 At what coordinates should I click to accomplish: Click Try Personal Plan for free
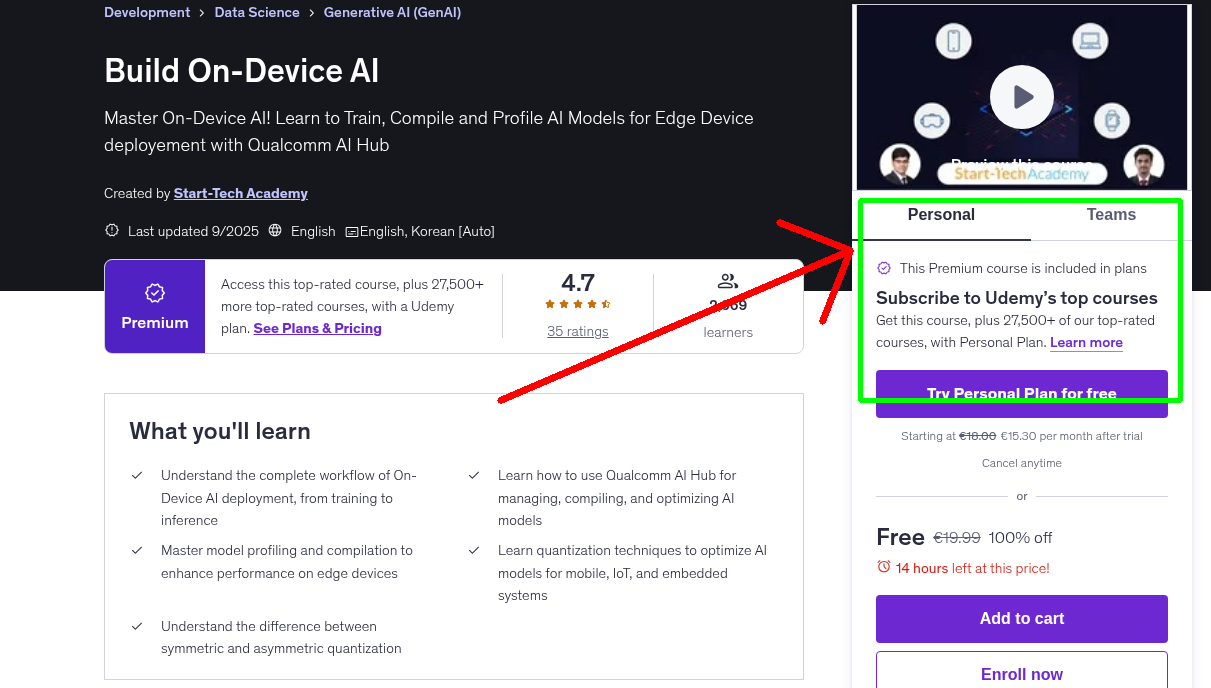(1022, 394)
